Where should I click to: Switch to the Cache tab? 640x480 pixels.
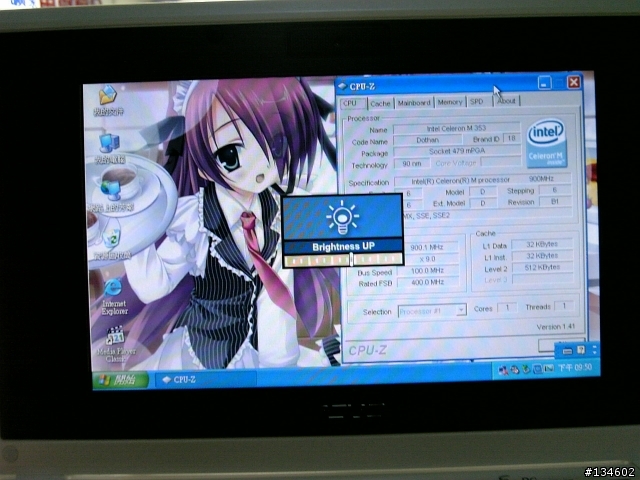tap(380, 104)
